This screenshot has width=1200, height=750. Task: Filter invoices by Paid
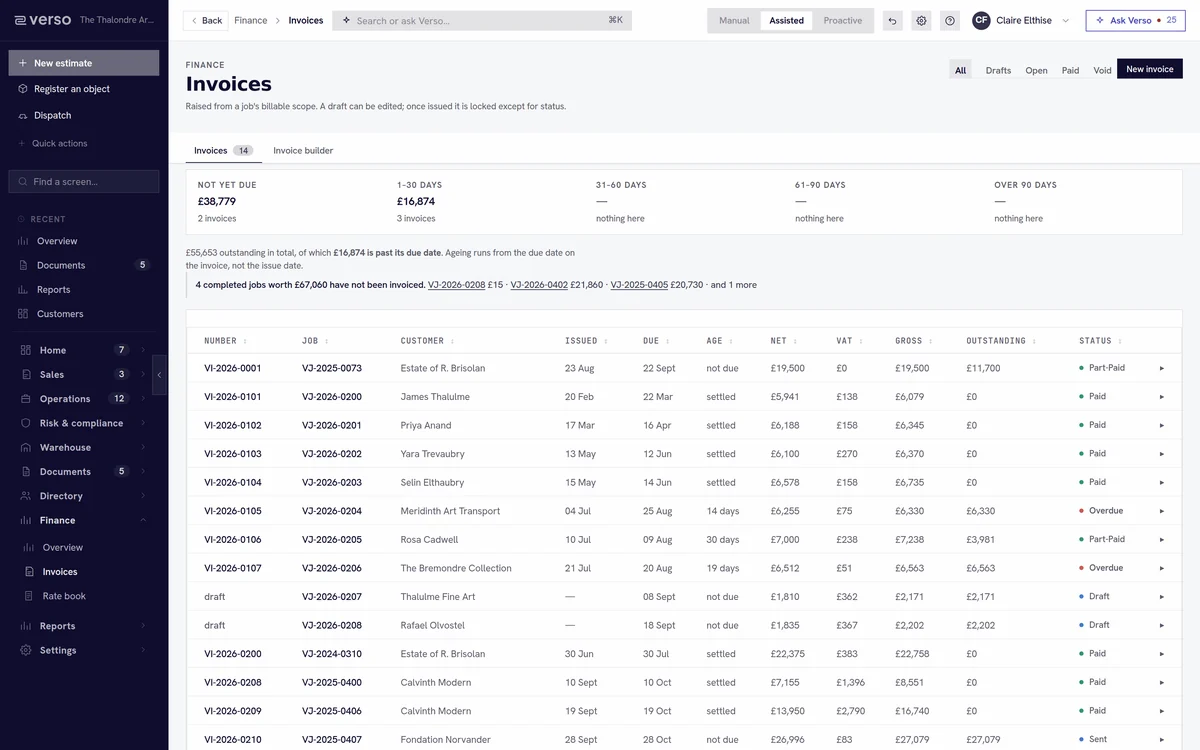point(1070,70)
